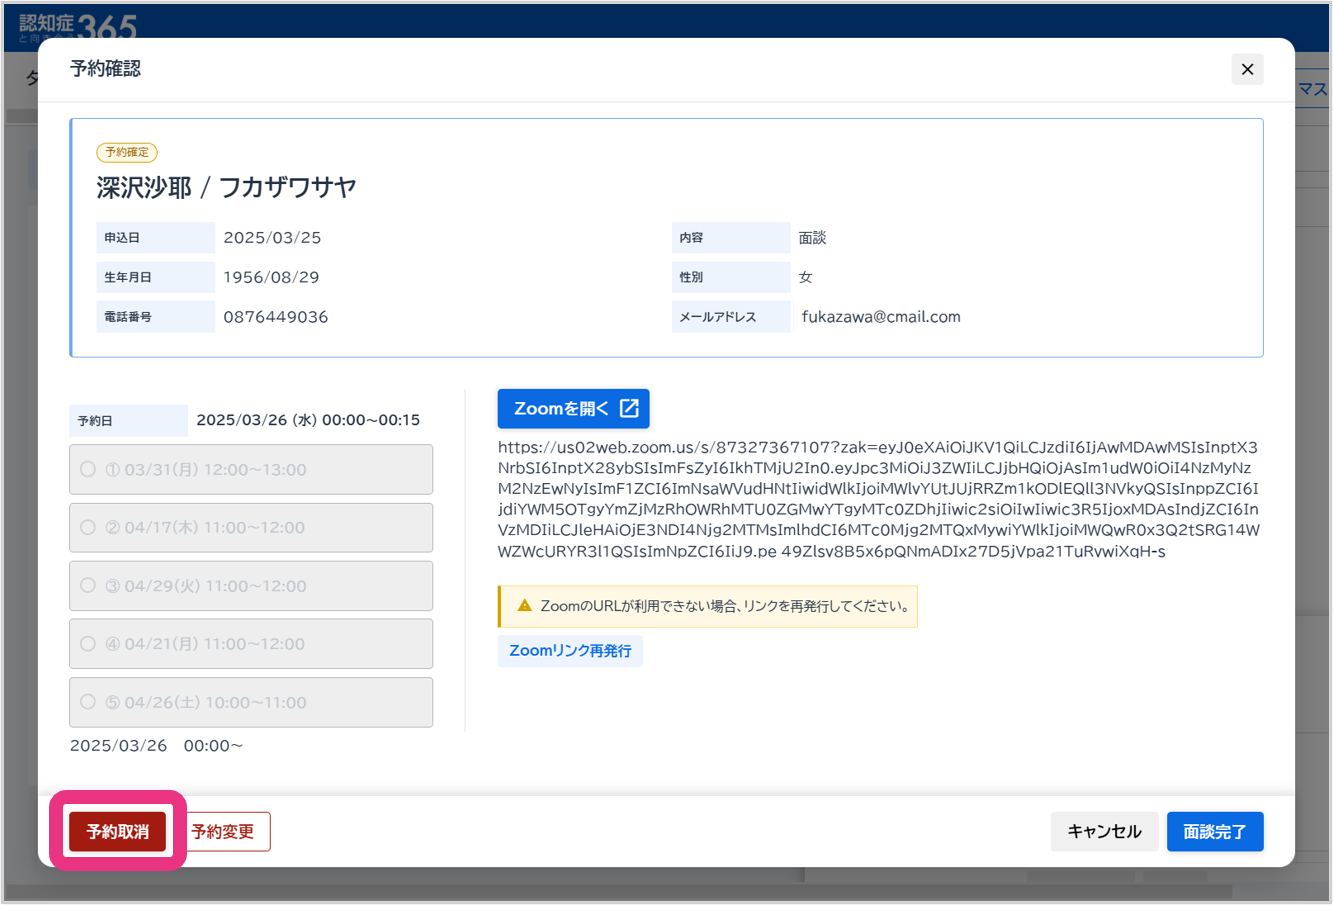Click the yellow warning triangle icon
The width and height of the screenshot is (1333, 905).
click(524, 606)
